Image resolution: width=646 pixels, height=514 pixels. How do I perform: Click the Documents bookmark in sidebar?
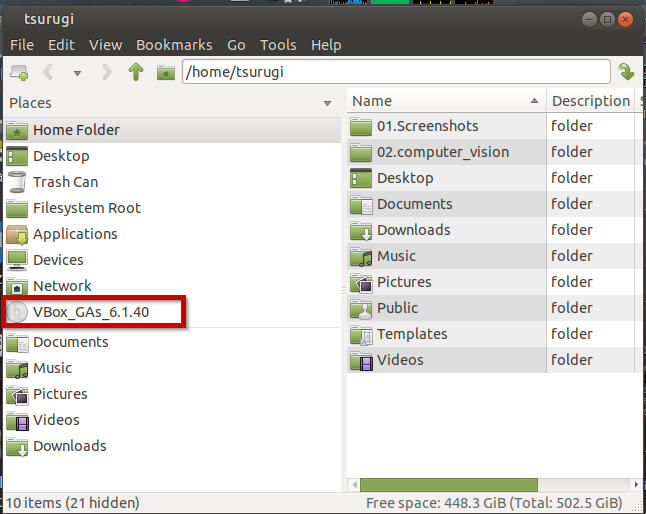tap(172, 342)
